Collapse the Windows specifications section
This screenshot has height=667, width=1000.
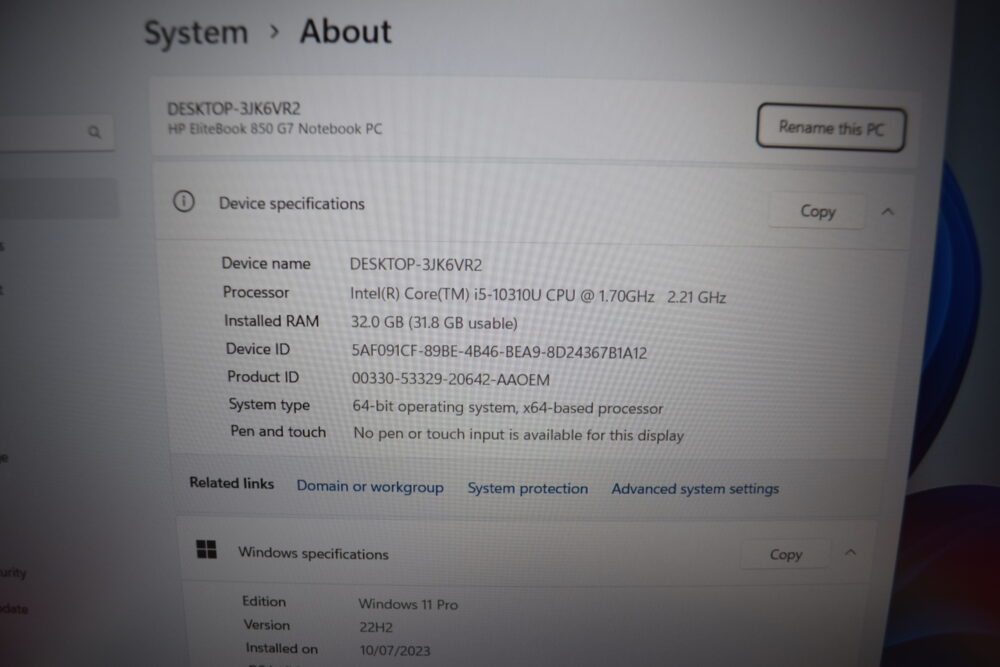tap(850, 552)
